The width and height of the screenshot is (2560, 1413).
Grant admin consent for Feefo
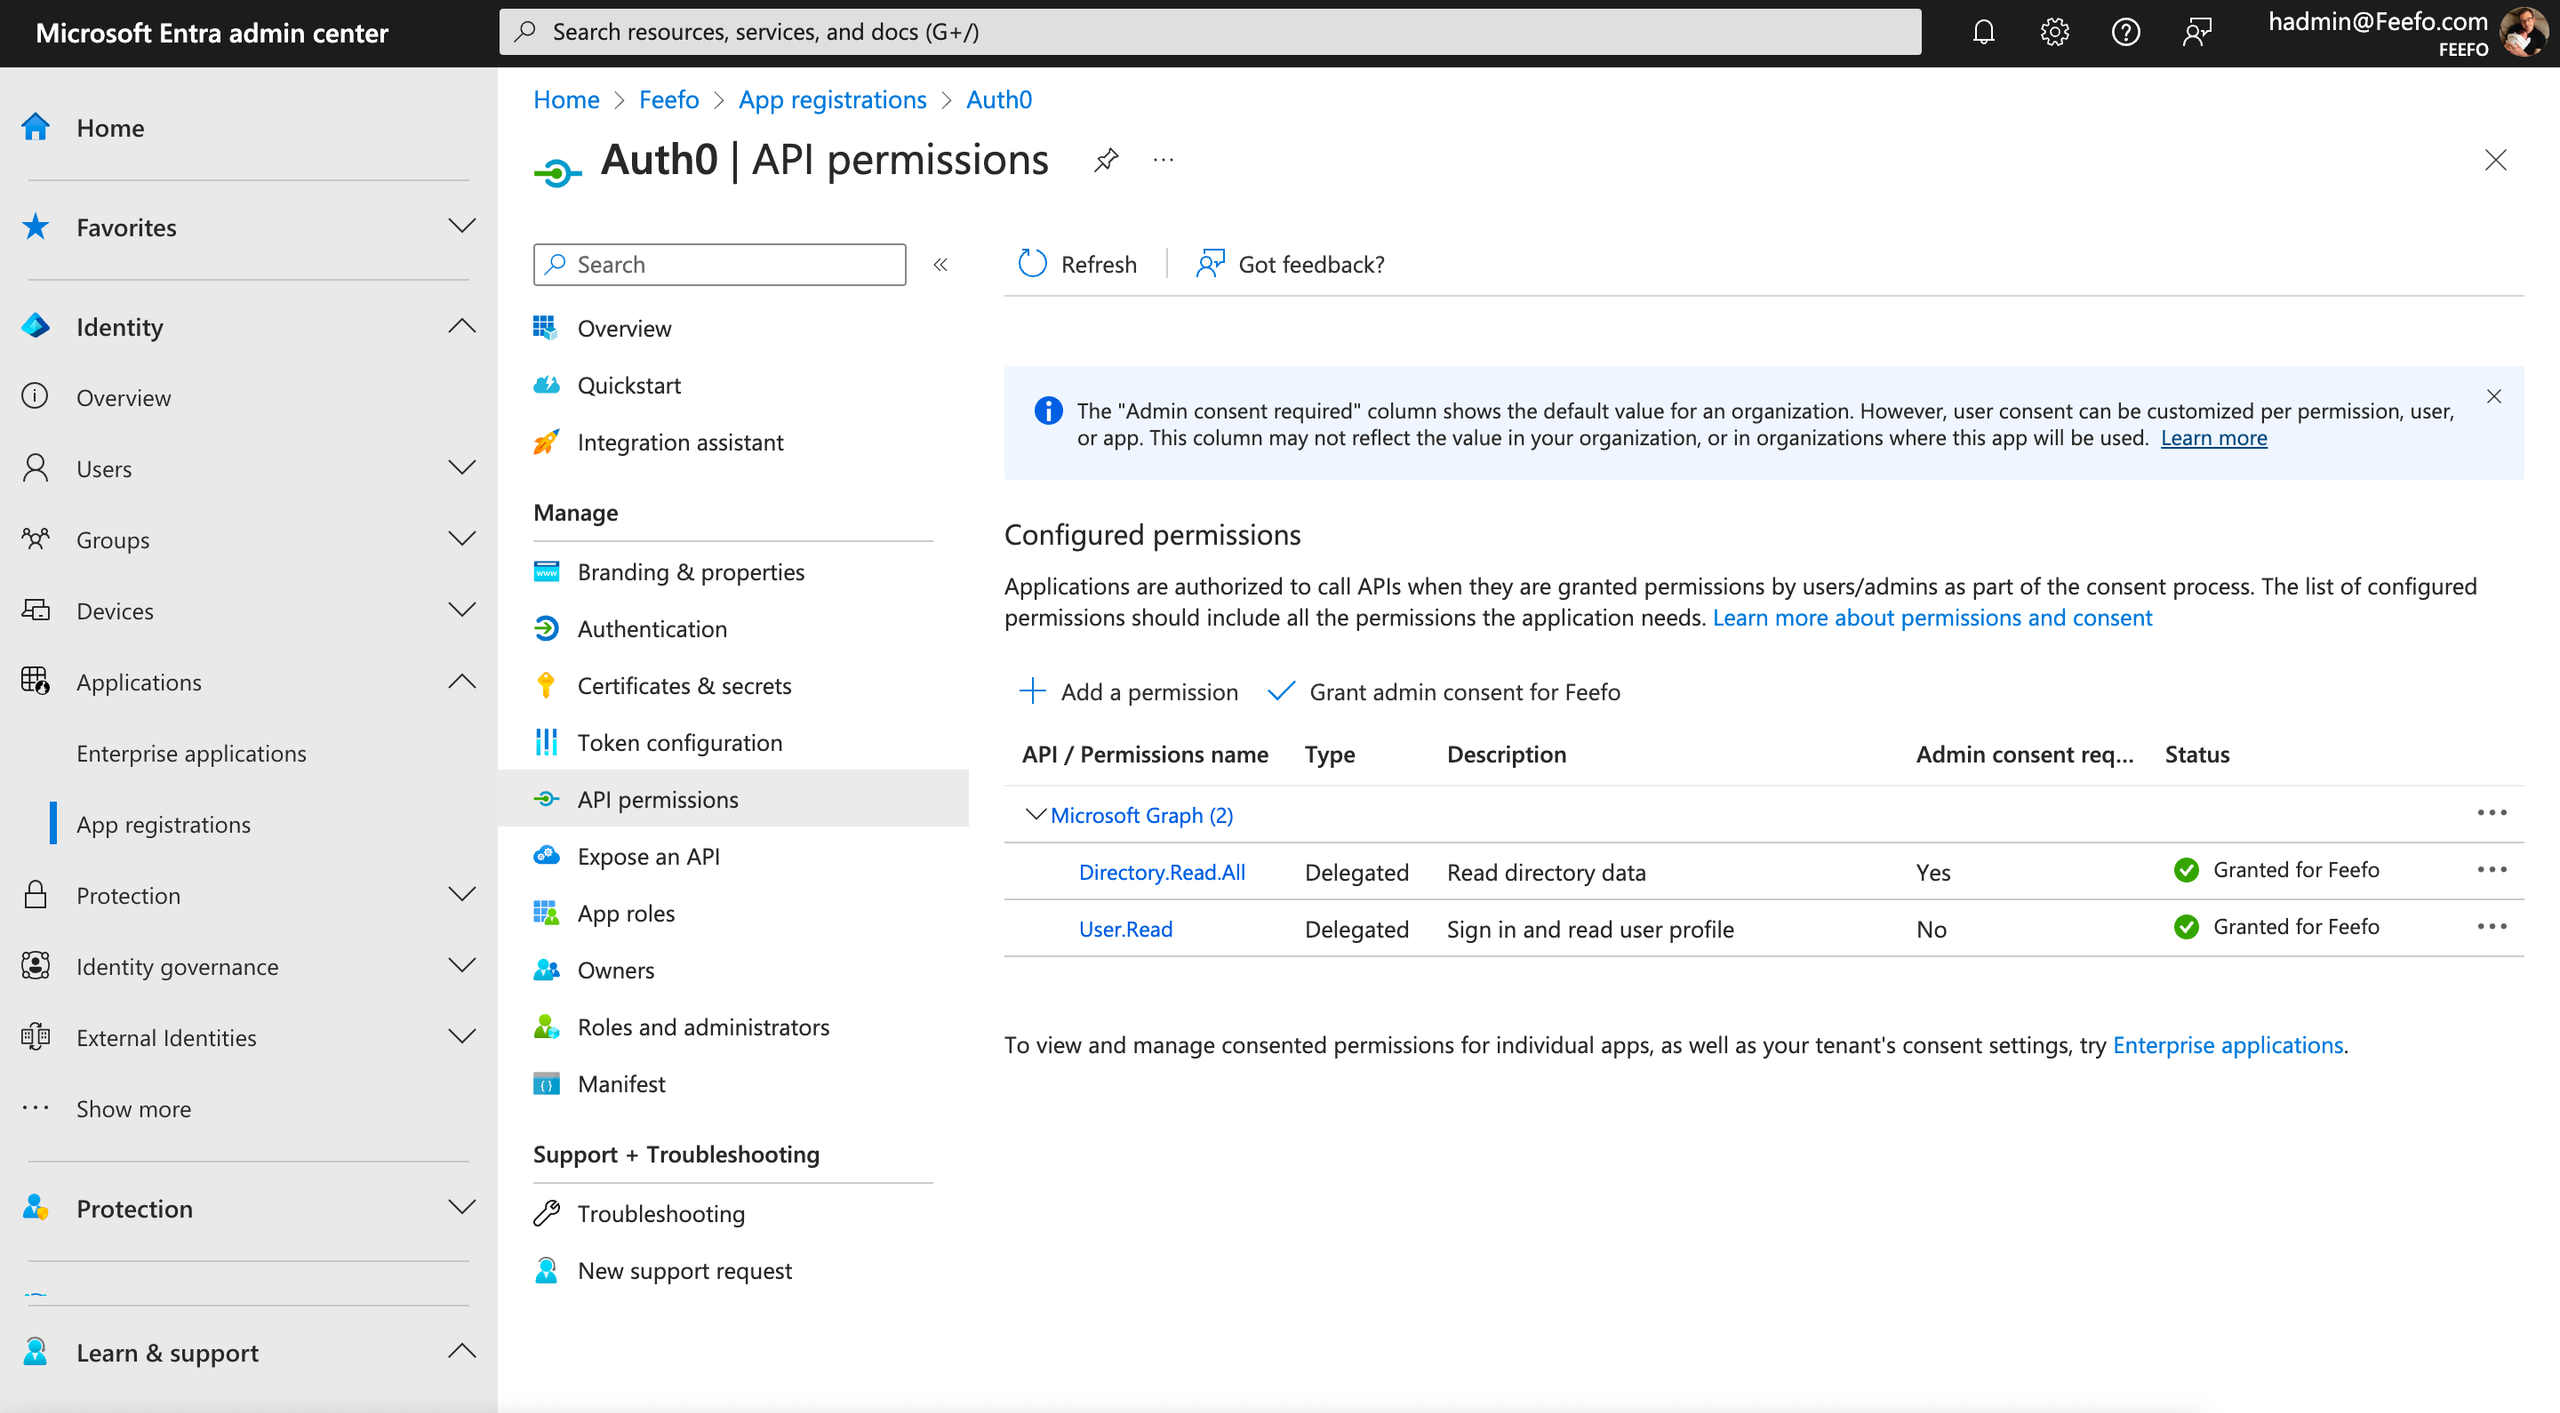[x=1444, y=692]
